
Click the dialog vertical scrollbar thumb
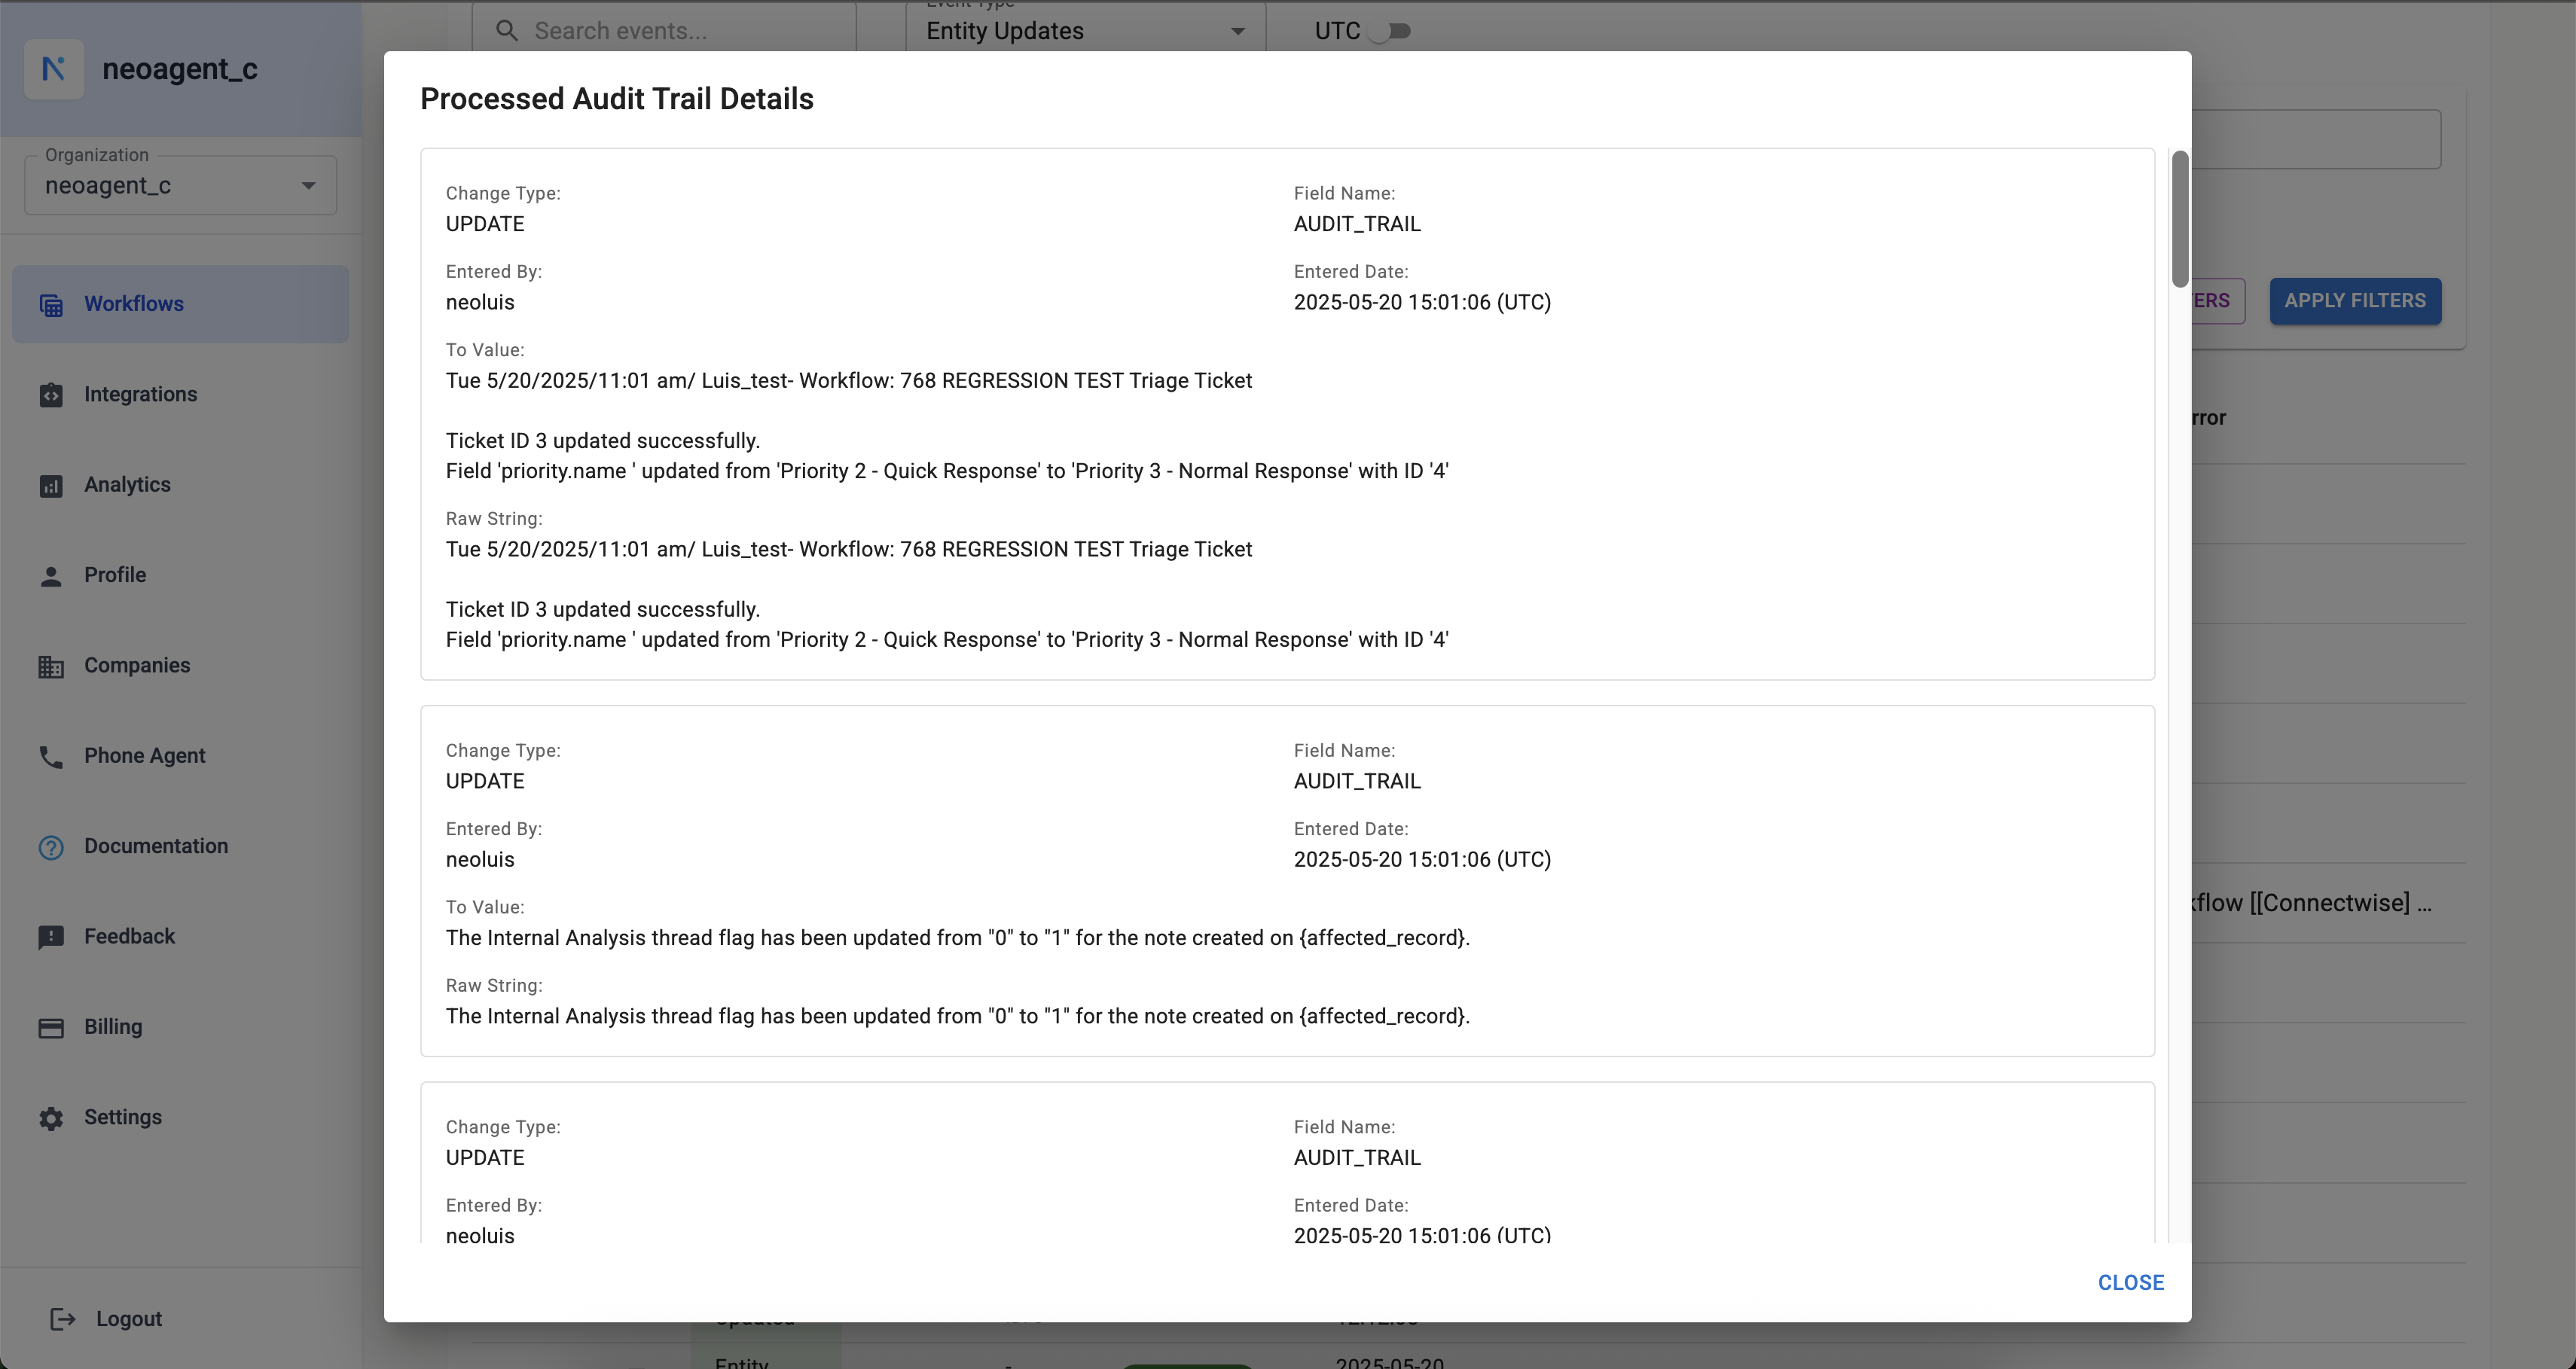[x=2179, y=218]
